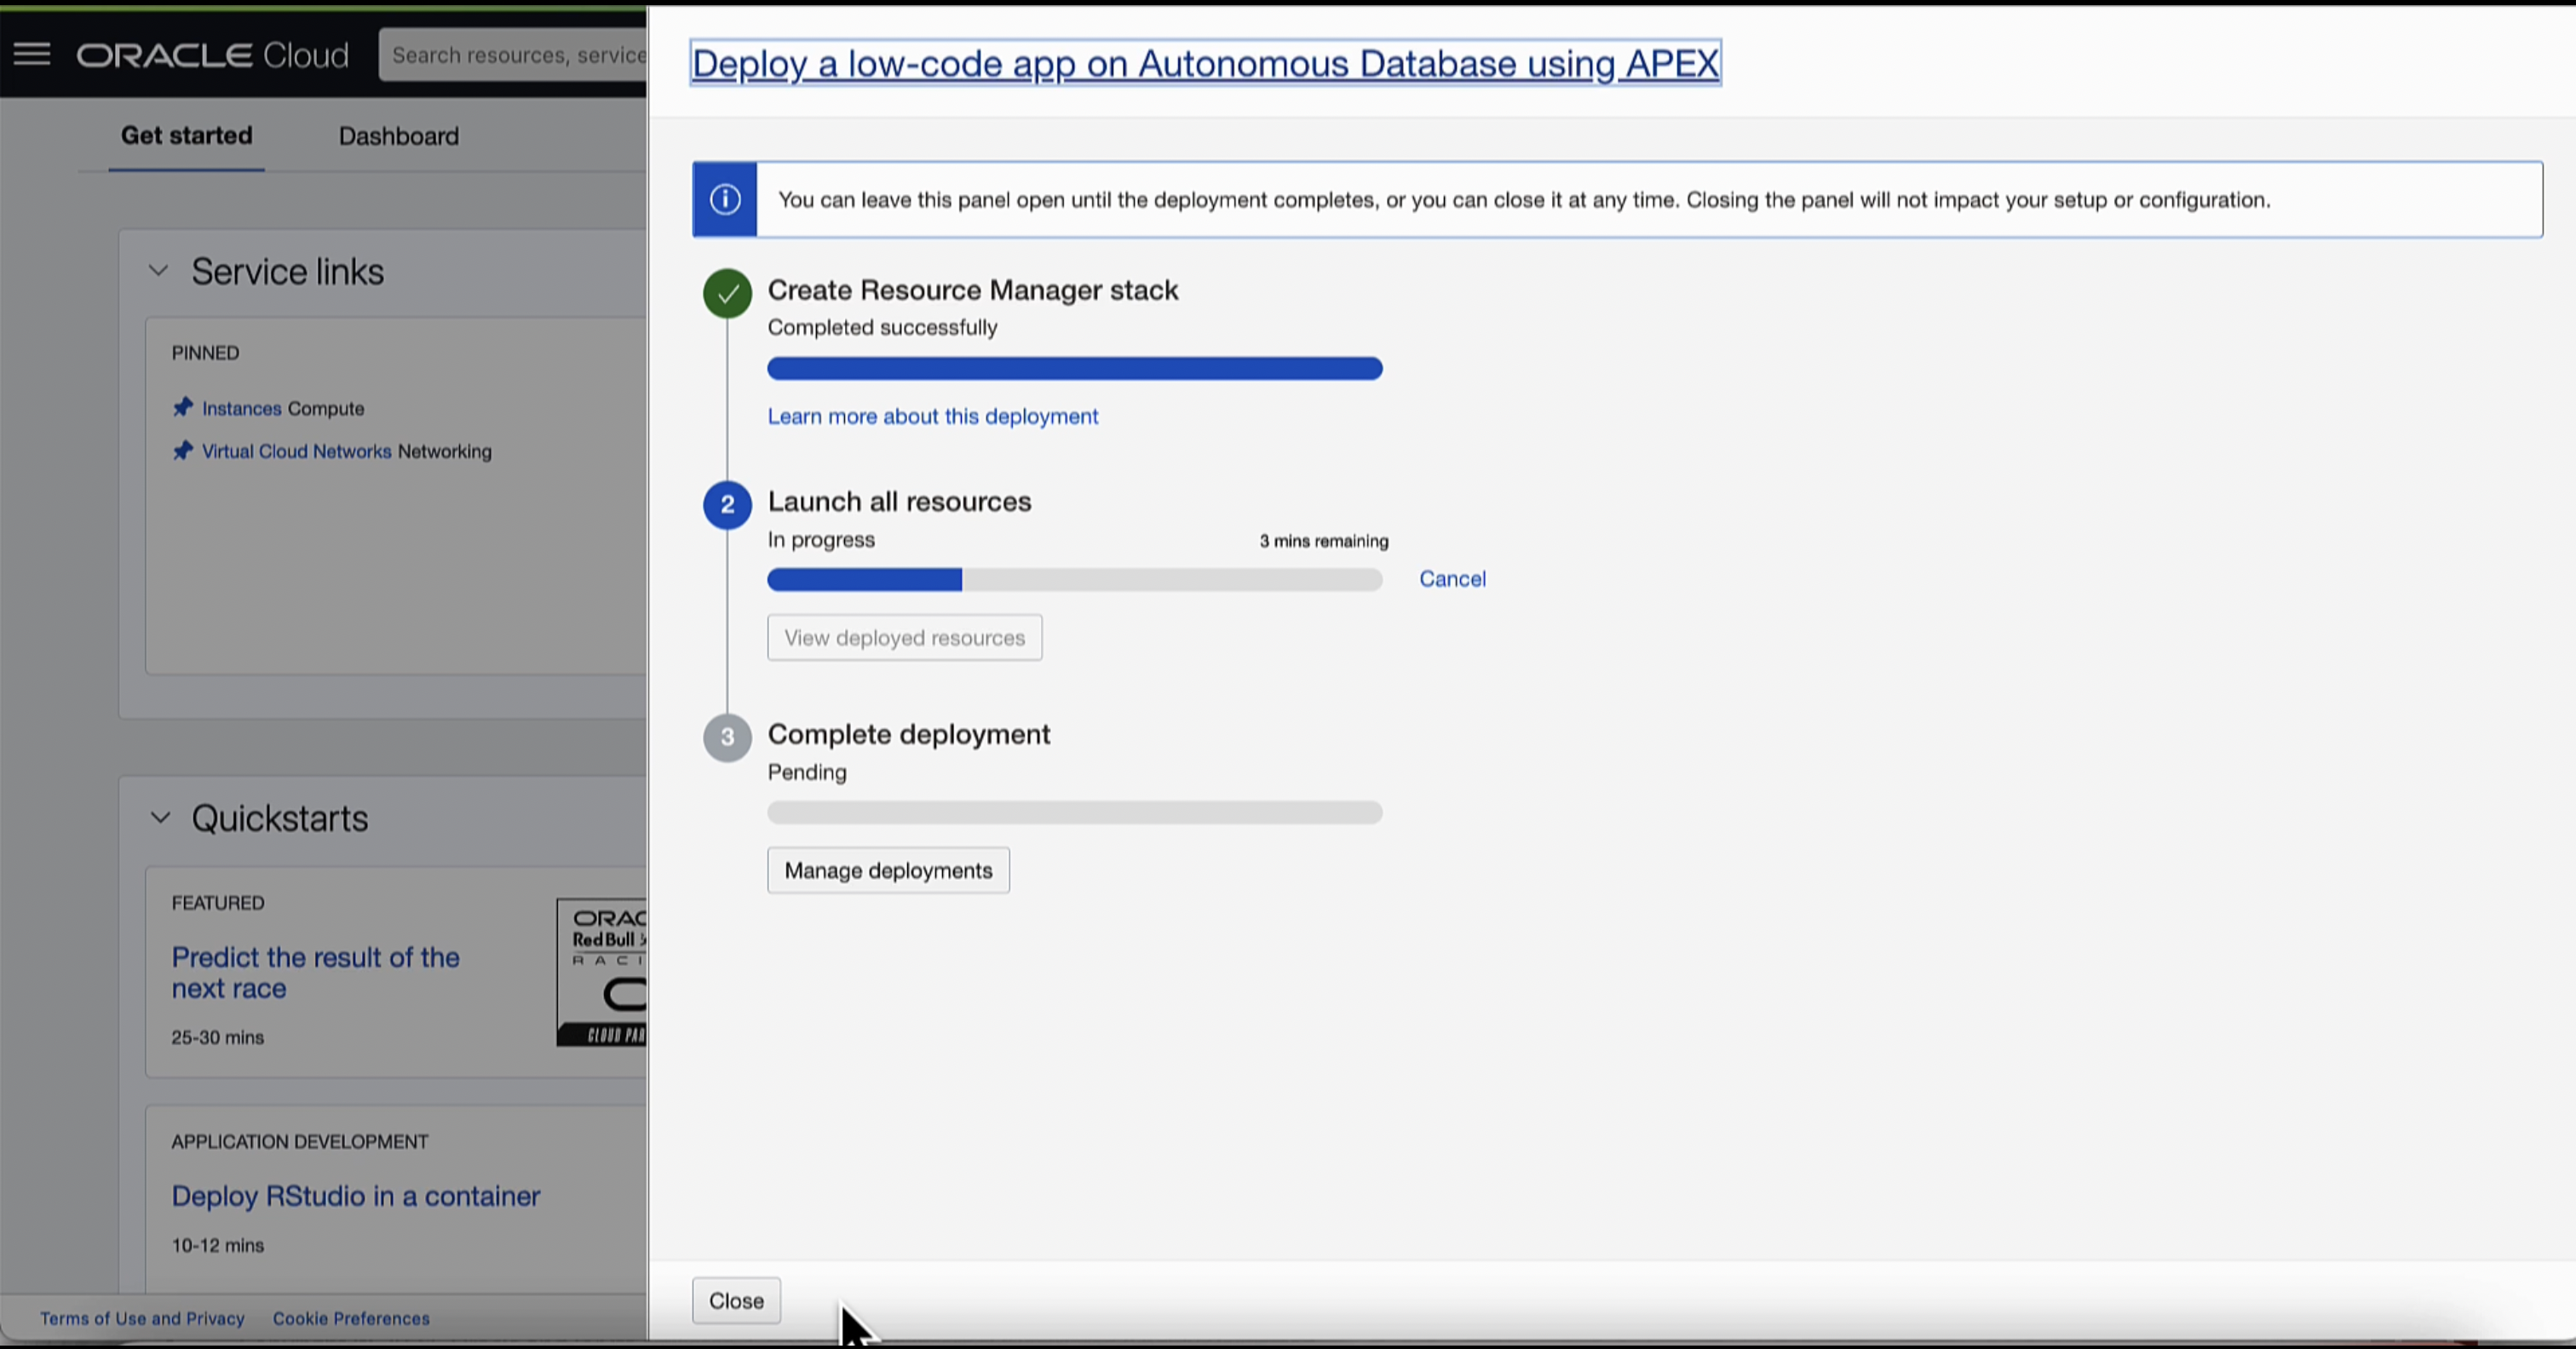Click the Close button in panel
The height and width of the screenshot is (1349, 2576).
click(x=736, y=1301)
